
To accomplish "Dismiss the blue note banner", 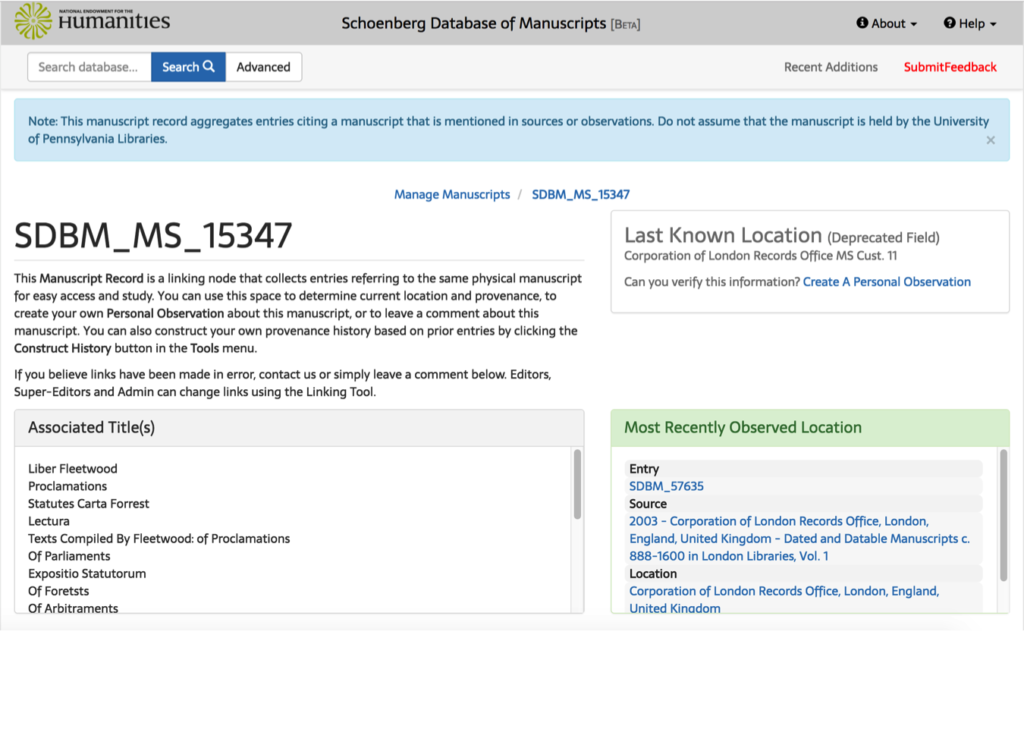I will [x=990, y=140].
